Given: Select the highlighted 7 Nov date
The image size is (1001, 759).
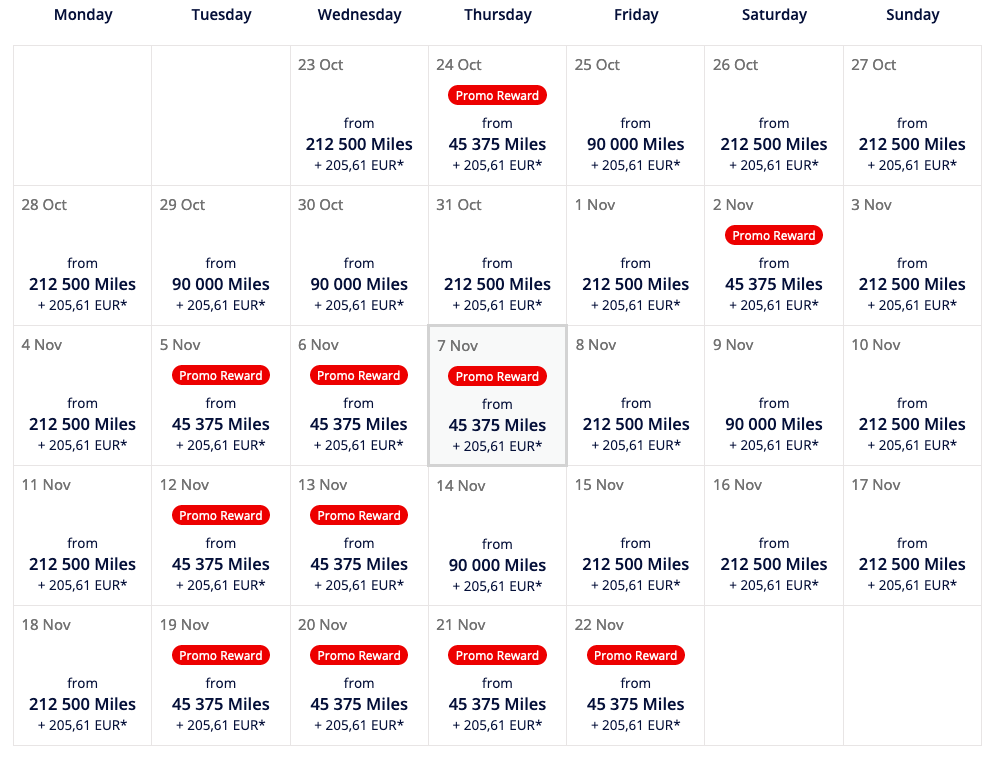Looking at the screenshot, I should pyautogui.click(x=497, y=396).
